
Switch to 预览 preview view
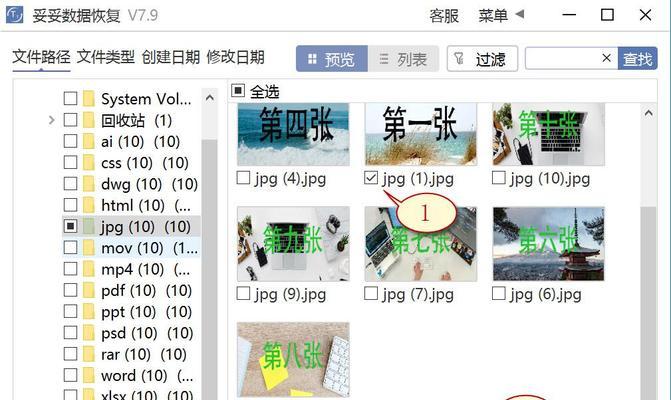click(332, 59)
